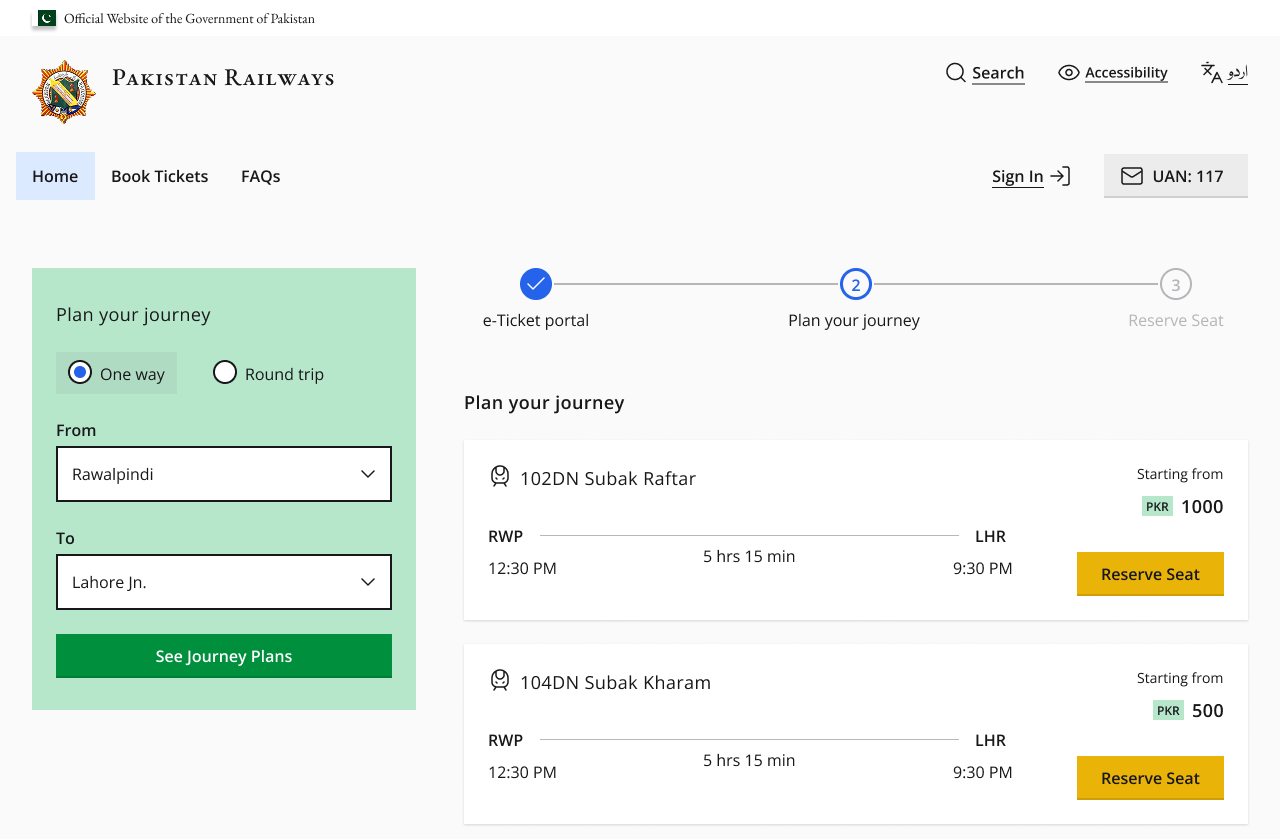Click the step 3 circle in progress bar
The image size is (1280, 839).
1176,285
